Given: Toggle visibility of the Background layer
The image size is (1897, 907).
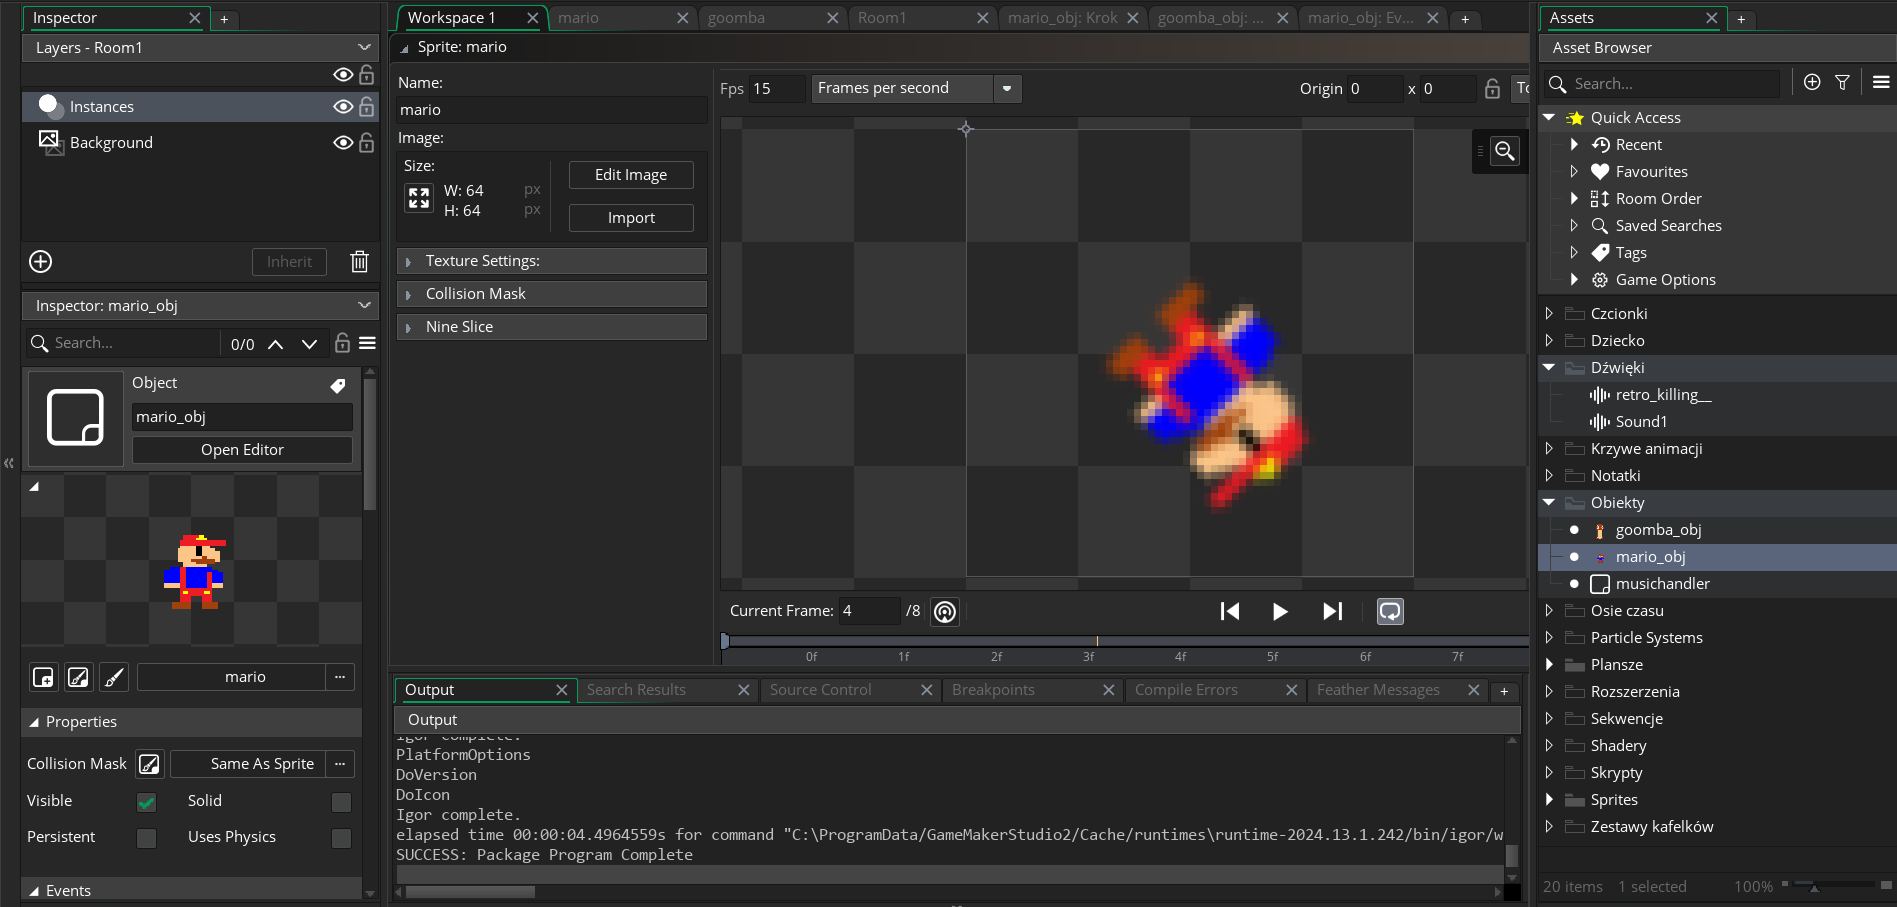Looking at the screenshot, I should tap(343, 143).
